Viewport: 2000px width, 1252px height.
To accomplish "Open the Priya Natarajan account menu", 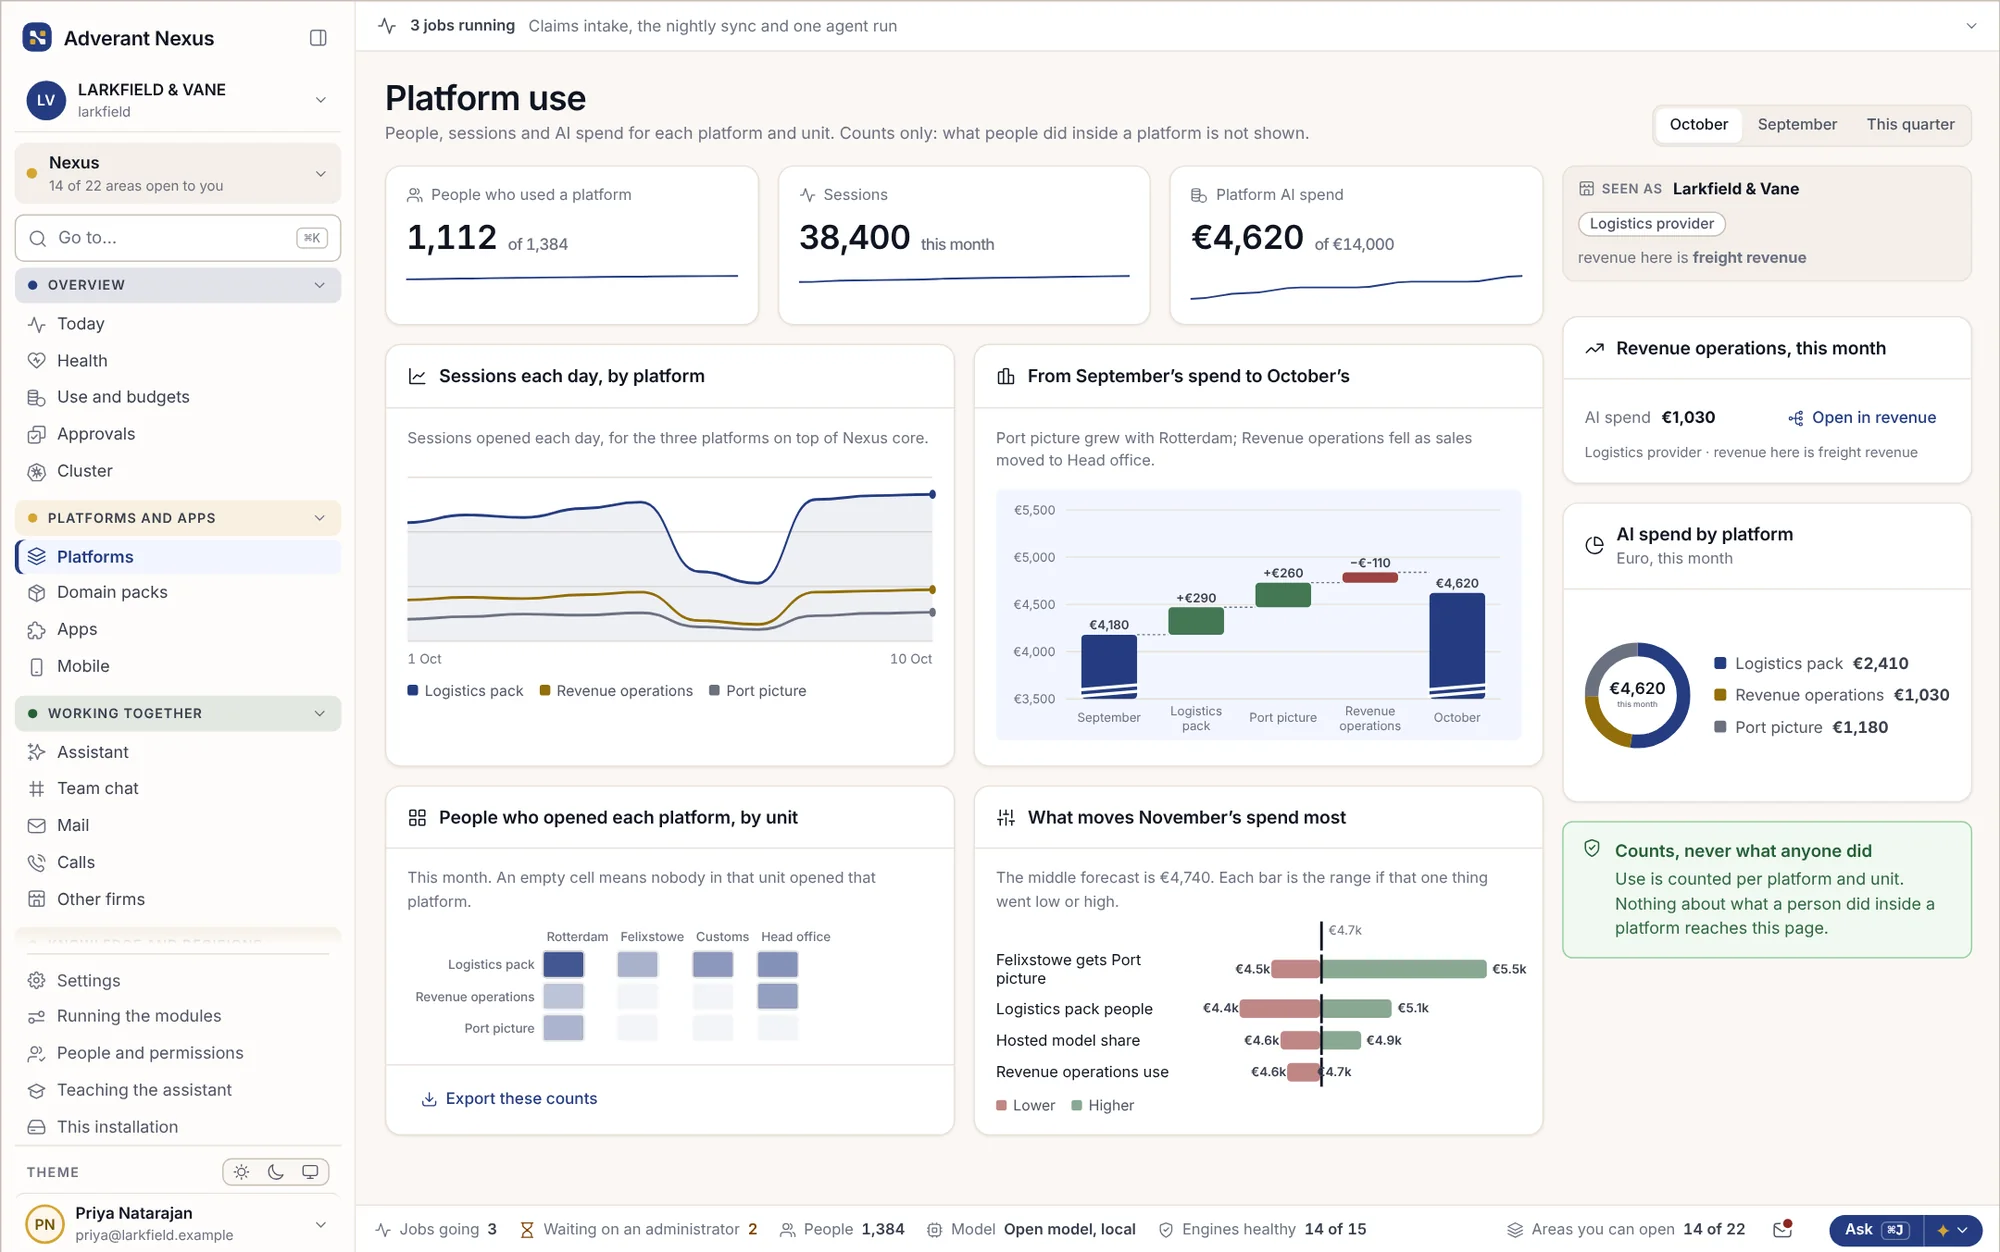I will (x=178, y=1224).
